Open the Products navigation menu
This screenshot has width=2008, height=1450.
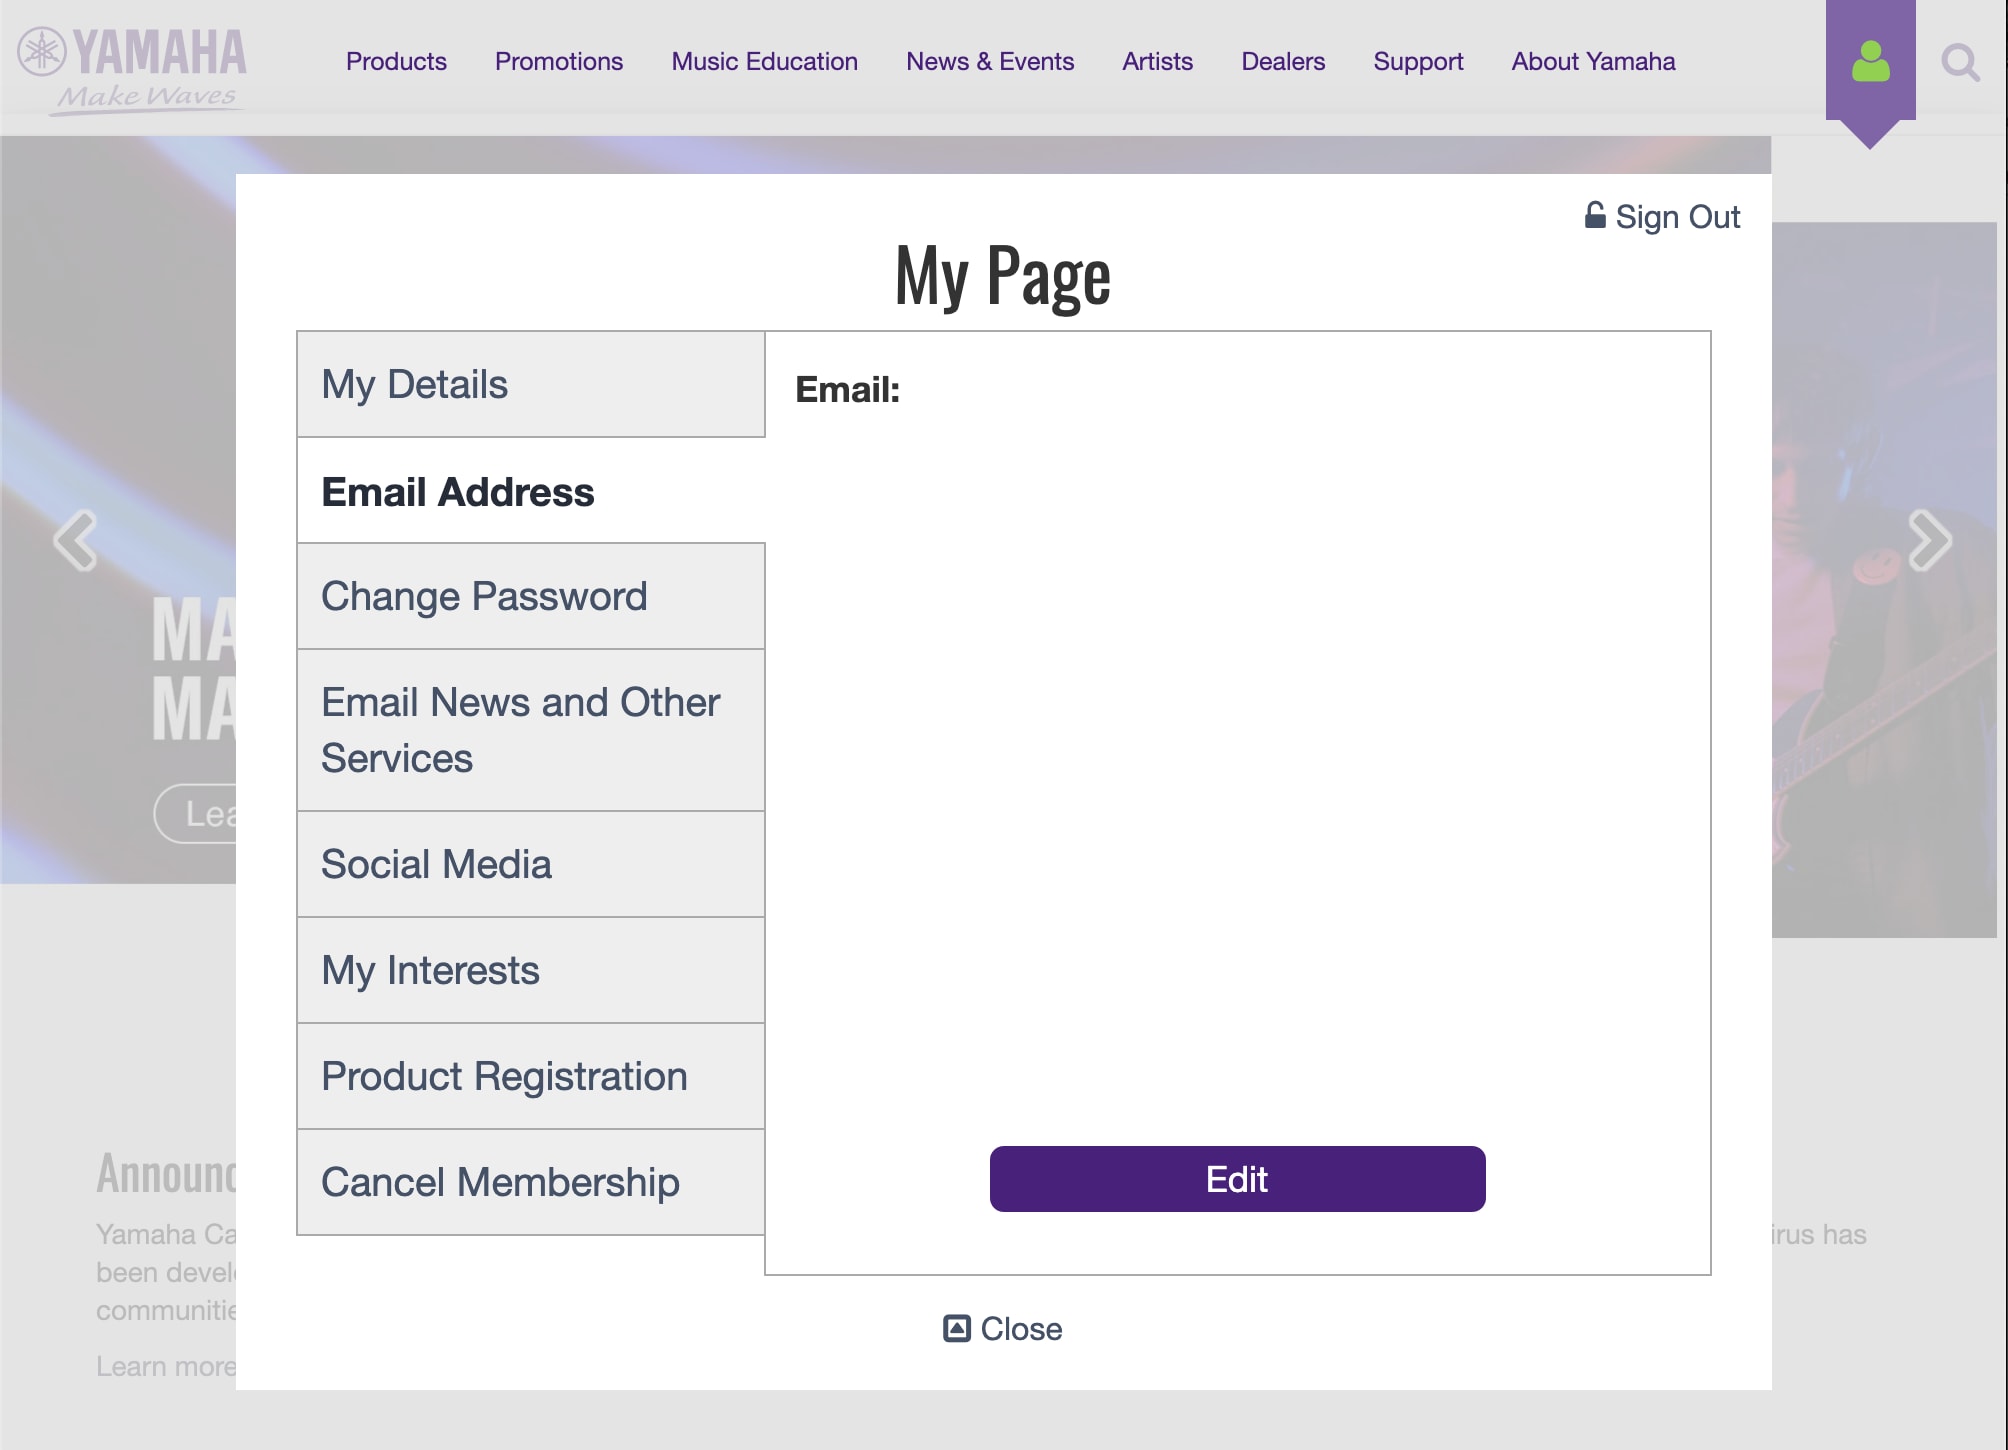396,61
